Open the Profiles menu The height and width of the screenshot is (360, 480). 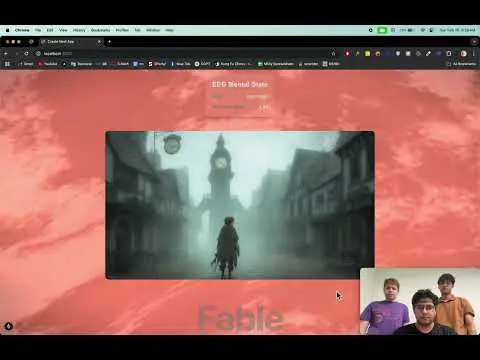click(x=122, y=30)
